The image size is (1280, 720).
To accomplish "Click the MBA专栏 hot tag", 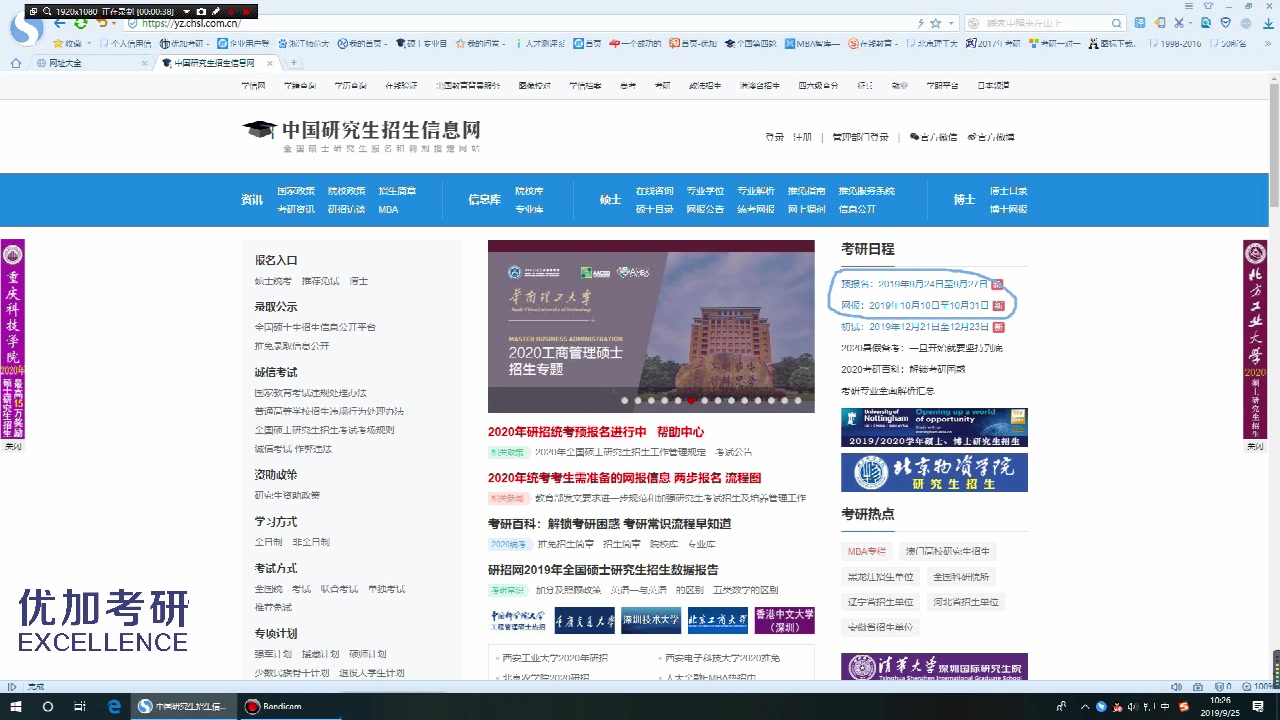I will (867, 551).
